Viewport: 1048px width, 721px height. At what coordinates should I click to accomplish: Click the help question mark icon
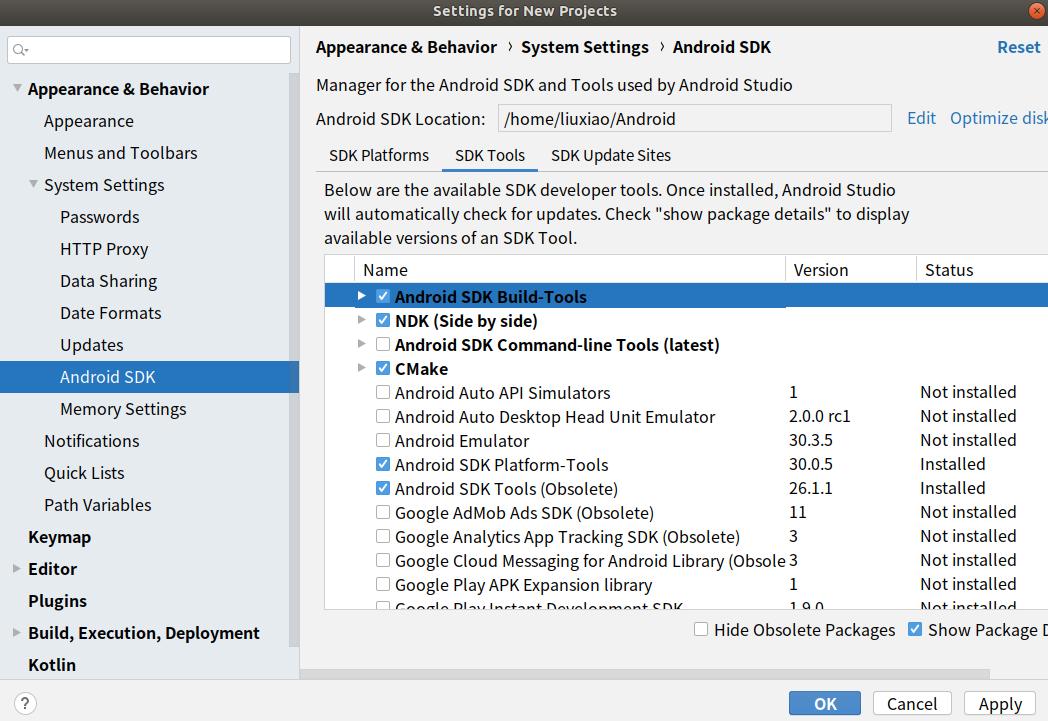[26, 703]
